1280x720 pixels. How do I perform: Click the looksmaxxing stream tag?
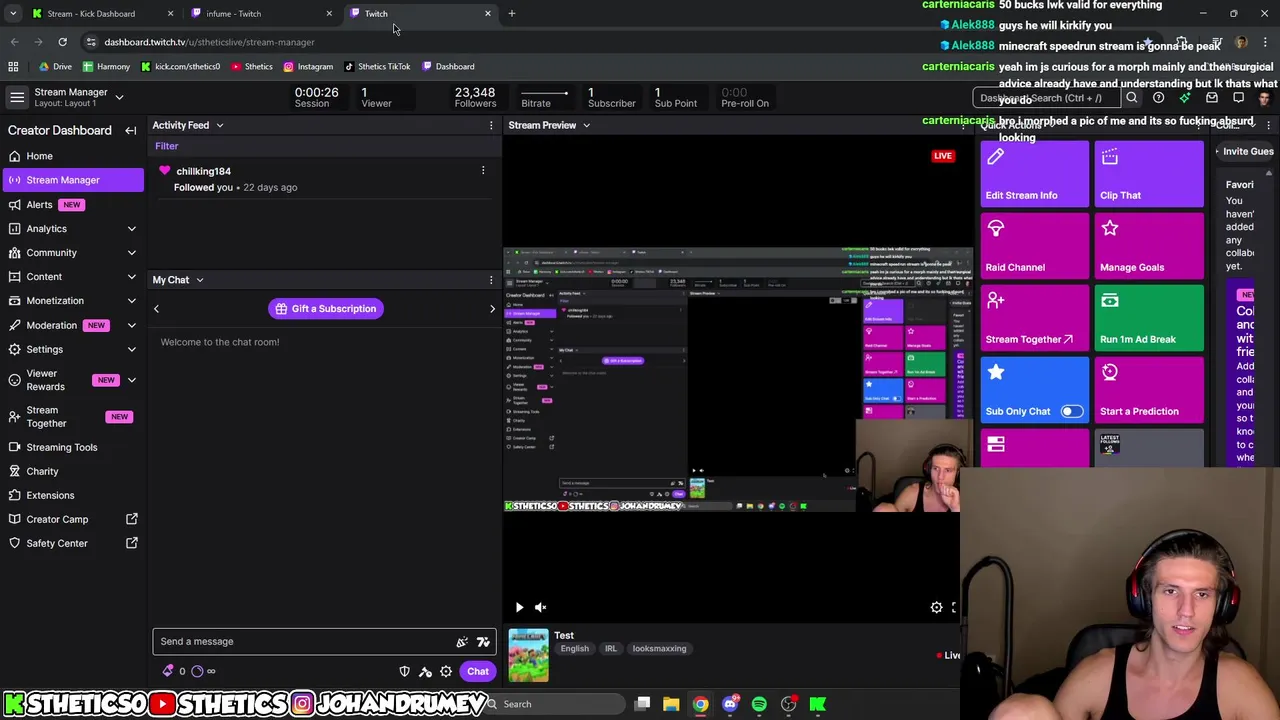[x=659, y=649]
